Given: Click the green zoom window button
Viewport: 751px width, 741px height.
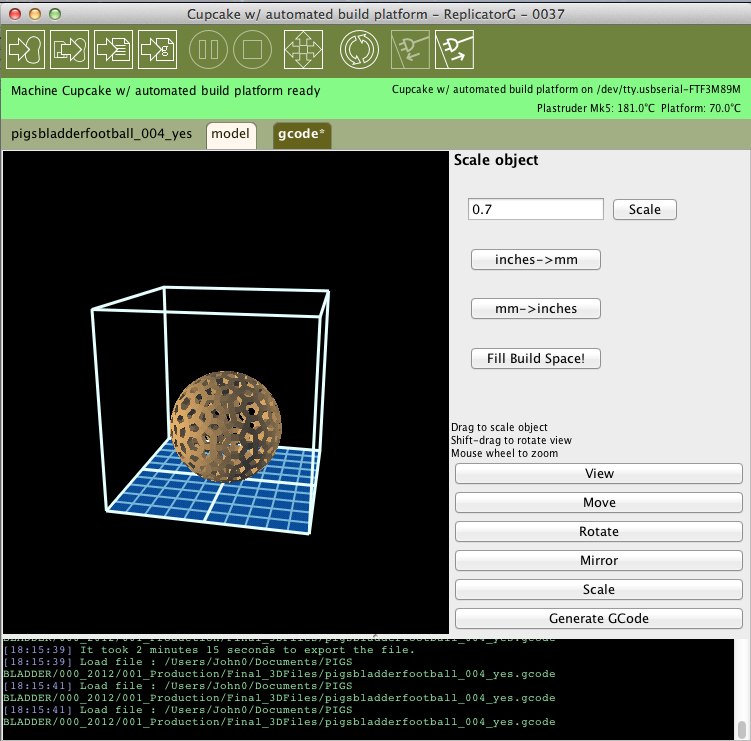Looking at the screenshot, I should (x=55, y=14).
